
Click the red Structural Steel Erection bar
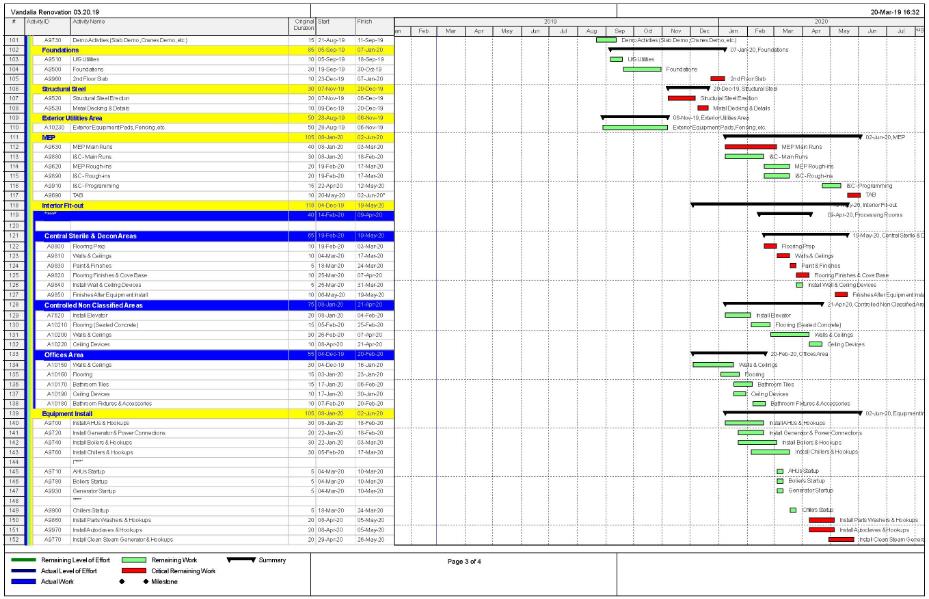pos(681,98)
